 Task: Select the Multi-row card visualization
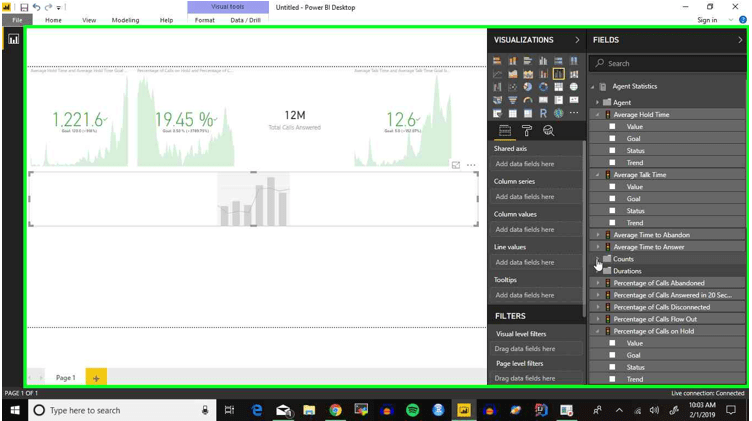tap(558, 100)
